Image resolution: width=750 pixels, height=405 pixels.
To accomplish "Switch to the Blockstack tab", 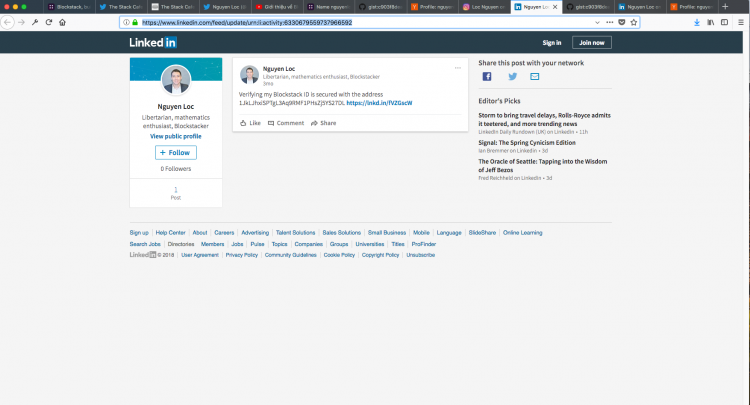I will [69, 7].
